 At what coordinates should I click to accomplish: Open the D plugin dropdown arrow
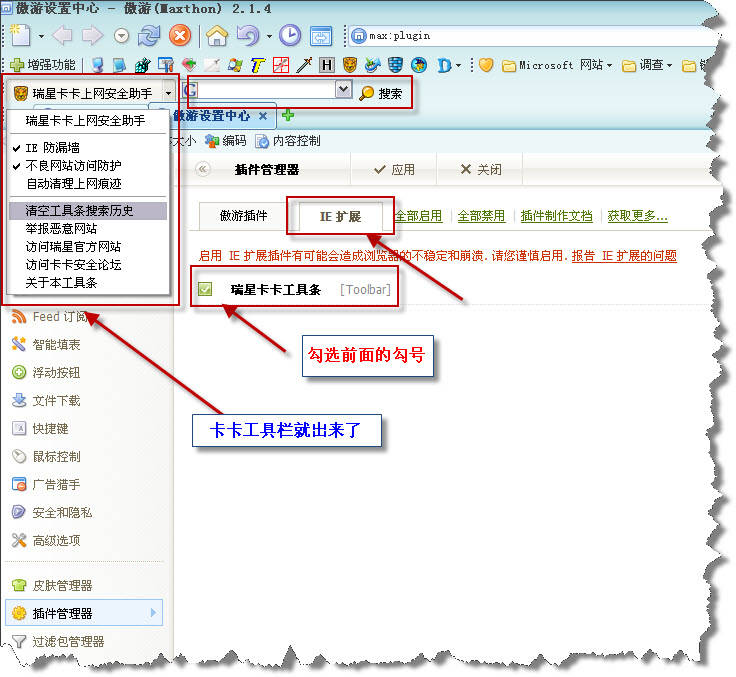click(459, 65)
